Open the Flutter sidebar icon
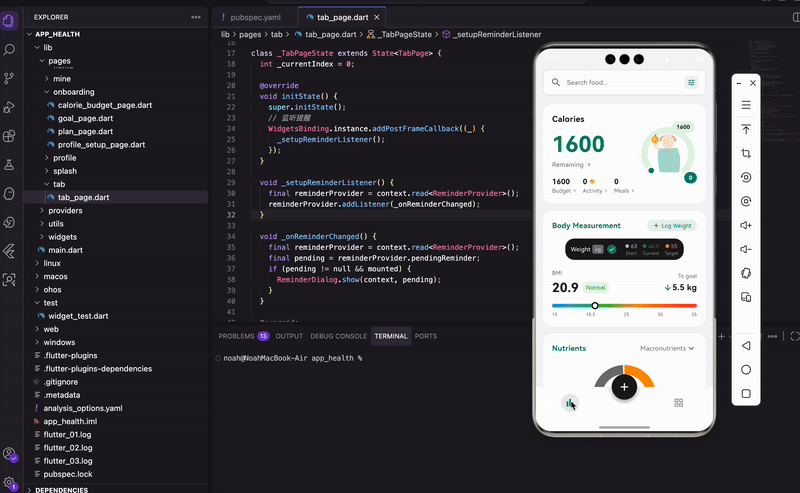The width and height of the screenshot is (800, 493). tap(9, 251)
